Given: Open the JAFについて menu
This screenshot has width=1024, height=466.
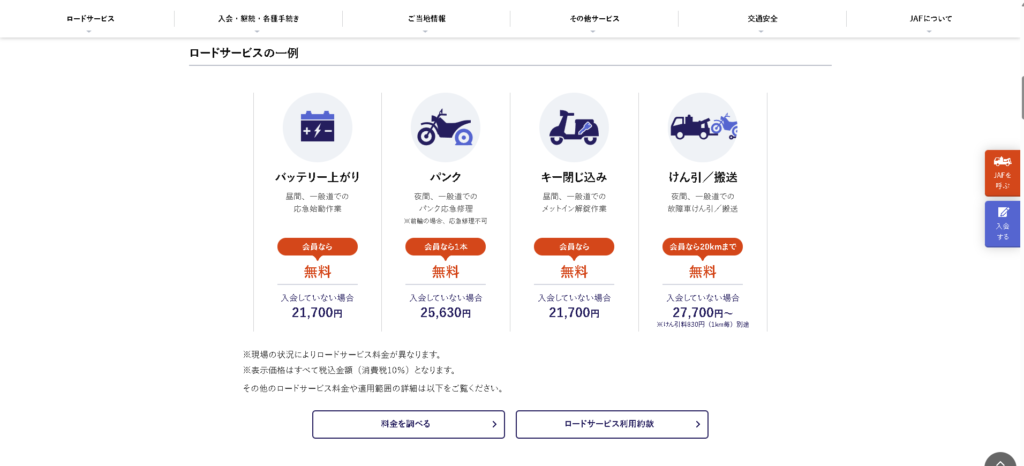Looking at the screenshot, I should tap(930, 21).
